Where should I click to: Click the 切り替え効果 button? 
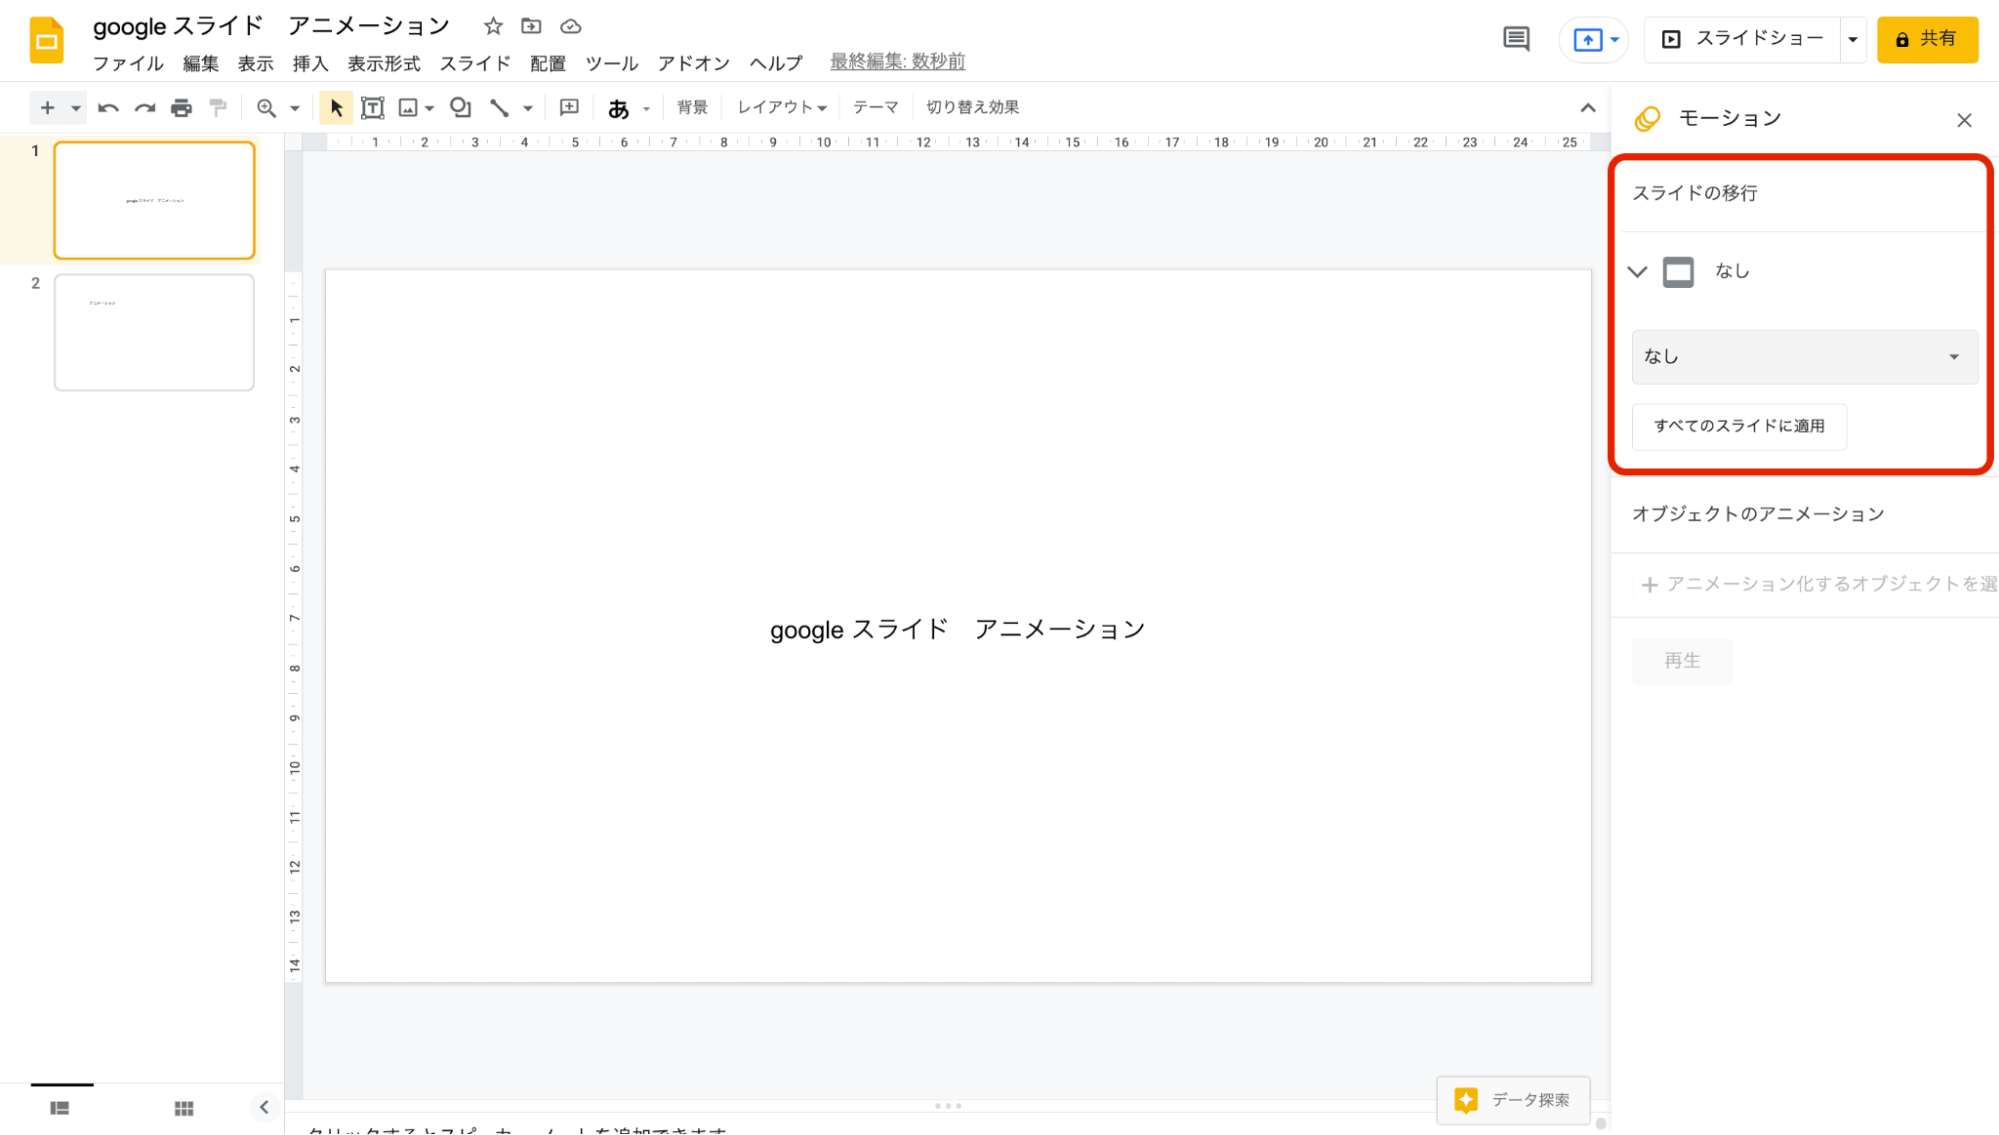click(972, 107)
